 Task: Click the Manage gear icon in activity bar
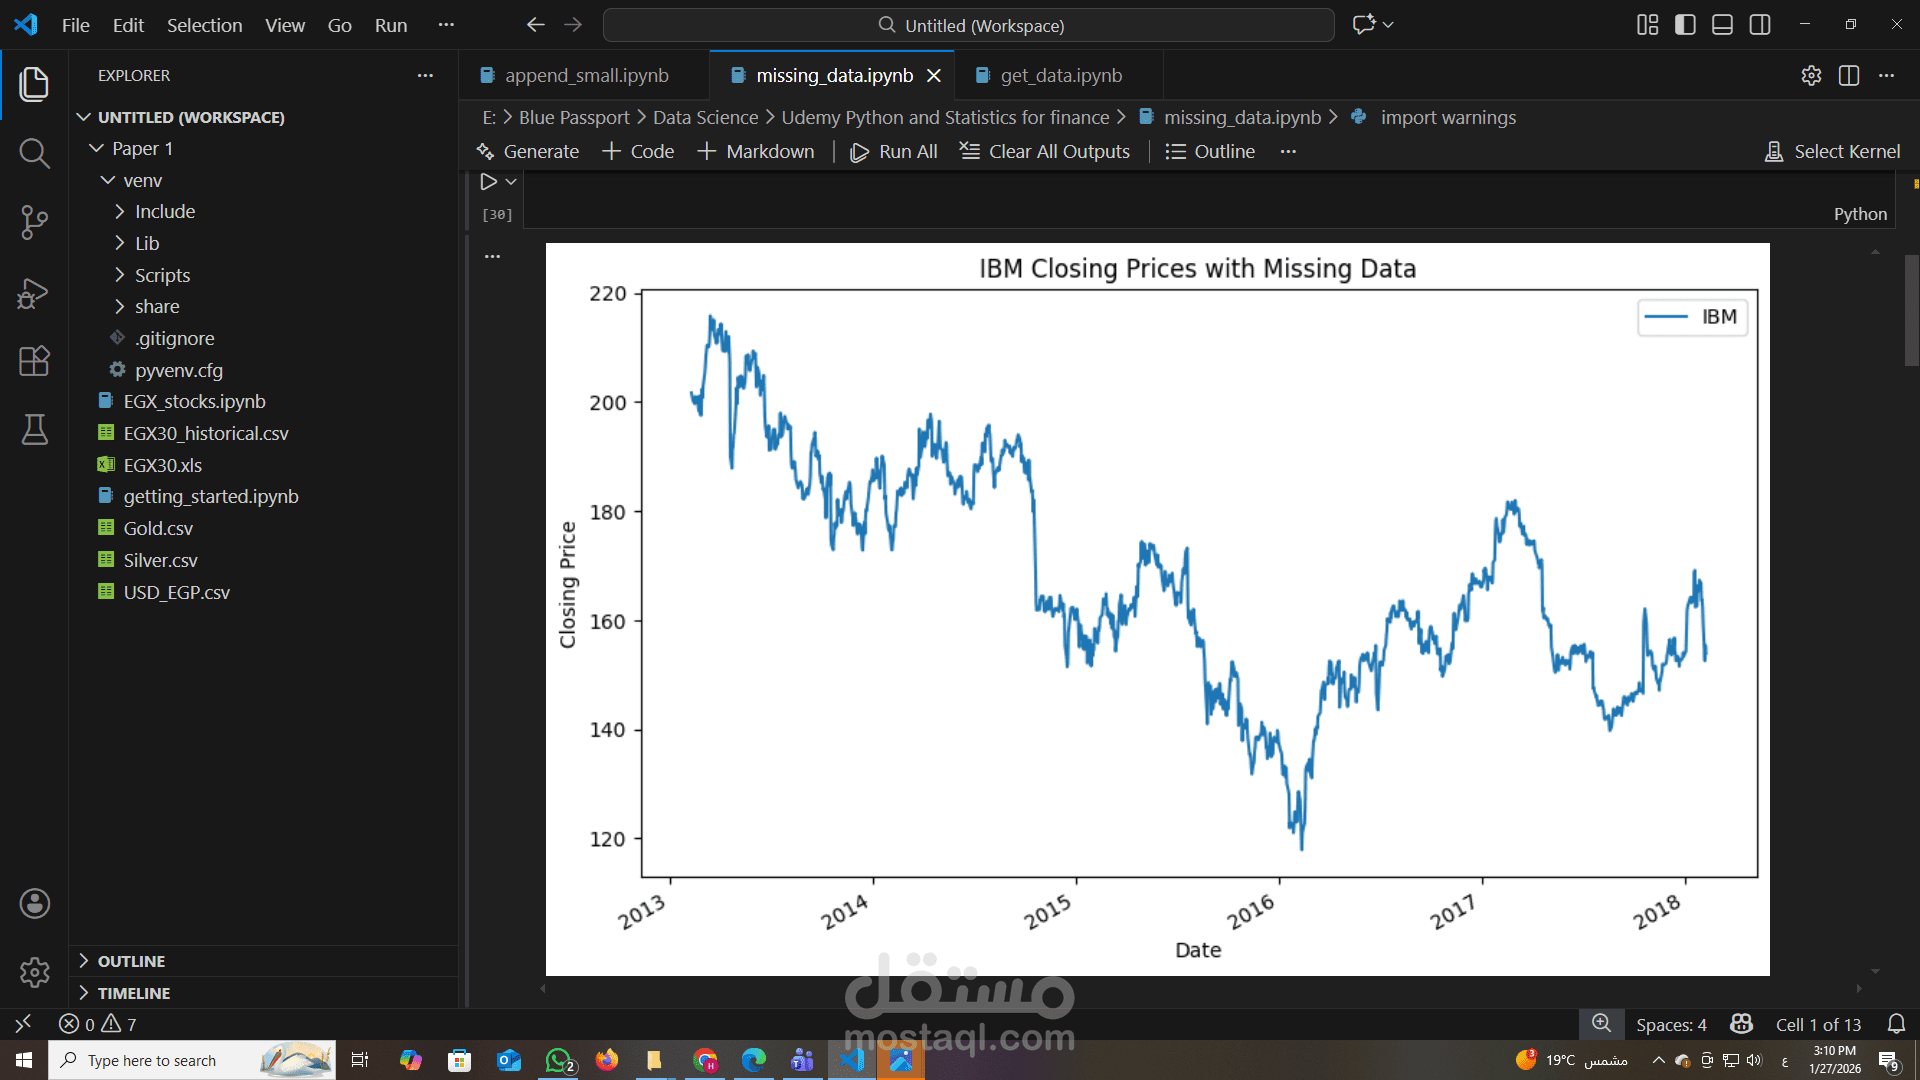pyautogui.click(x=34, y=972)
